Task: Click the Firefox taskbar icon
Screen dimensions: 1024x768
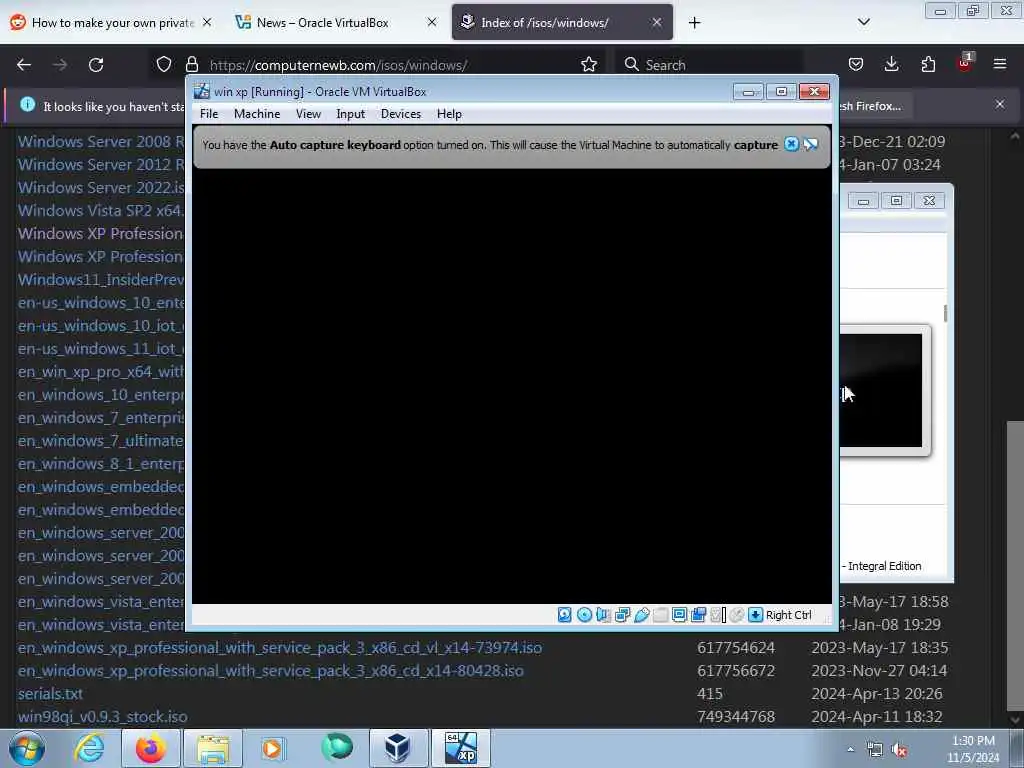Action: 151,748
